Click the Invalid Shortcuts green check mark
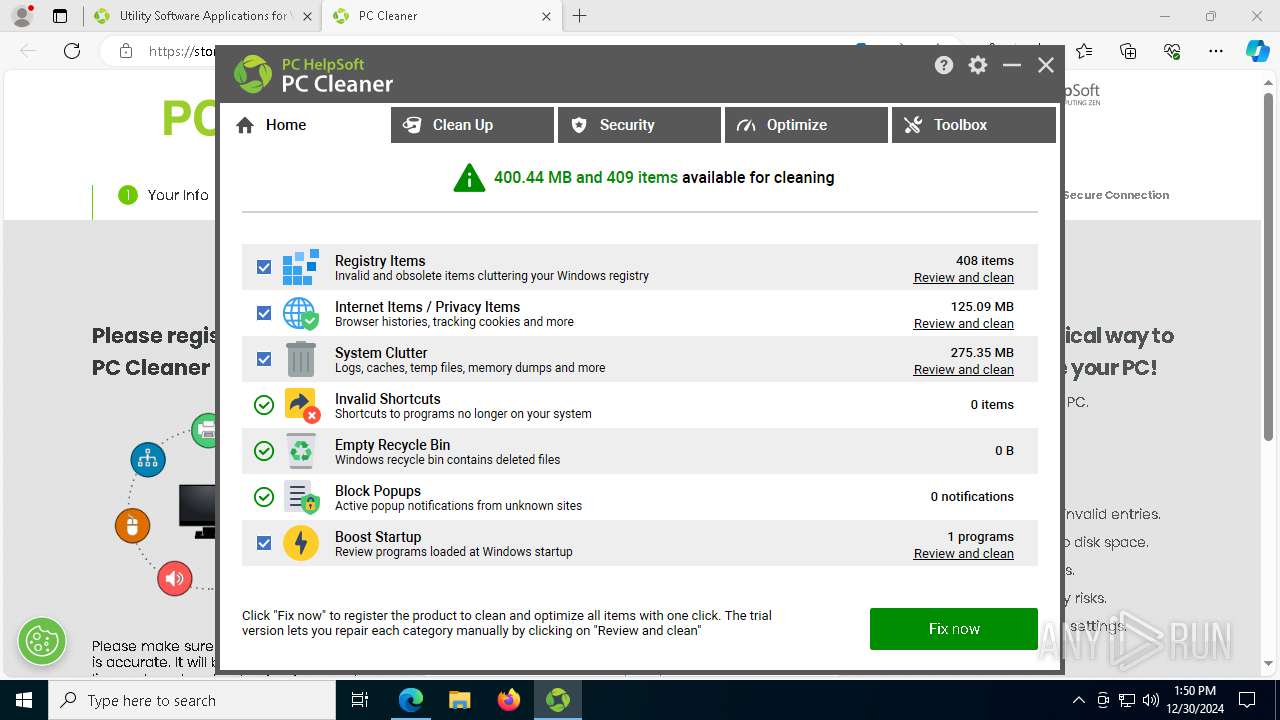Viewport: 1280px width, 720px height. [x=264, y=405]
